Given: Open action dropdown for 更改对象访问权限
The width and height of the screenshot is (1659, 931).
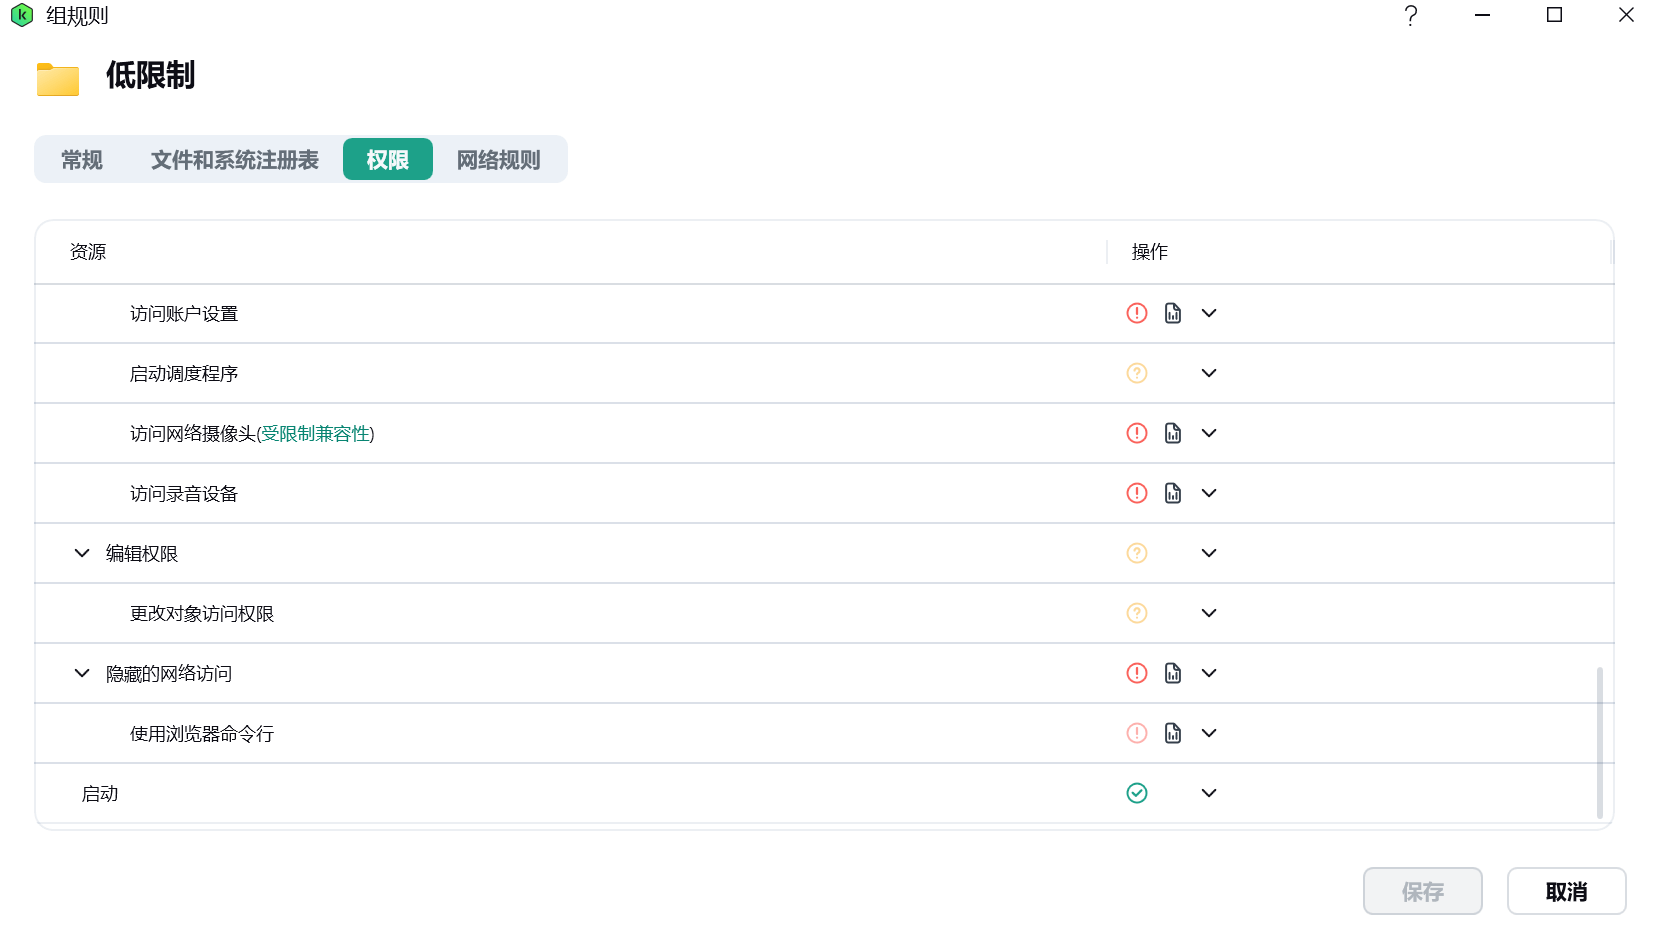Looking at the screenshot, I should pos(1209,613).
